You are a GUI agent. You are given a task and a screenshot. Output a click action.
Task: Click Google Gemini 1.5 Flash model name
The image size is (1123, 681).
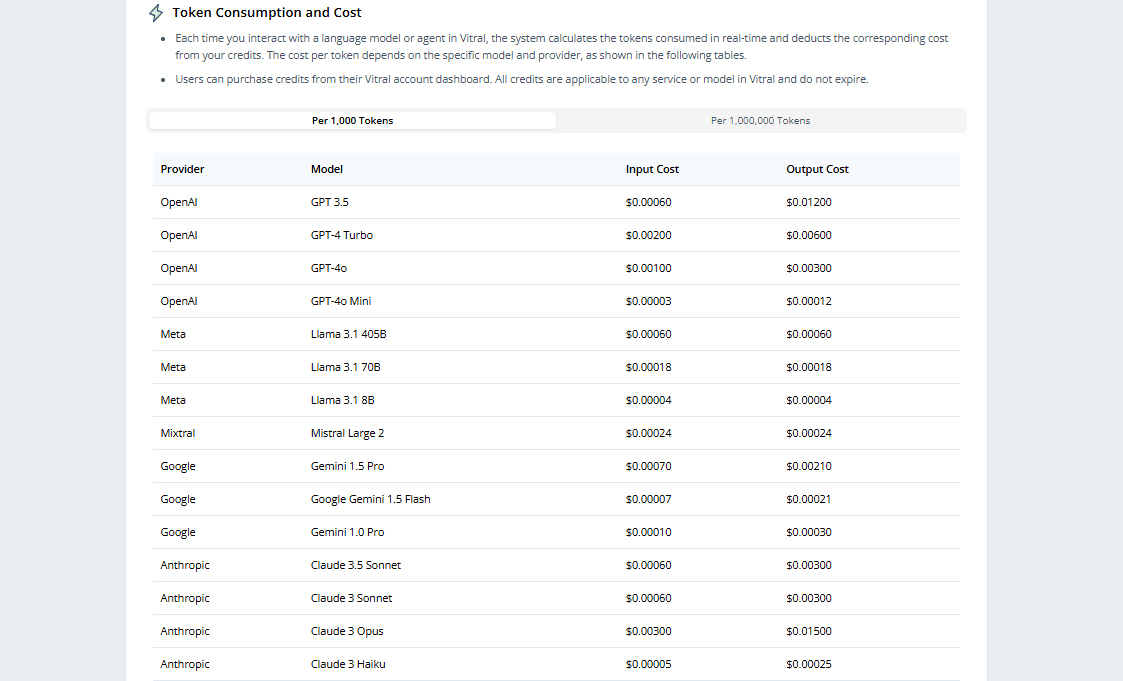[x=370, y=499]
